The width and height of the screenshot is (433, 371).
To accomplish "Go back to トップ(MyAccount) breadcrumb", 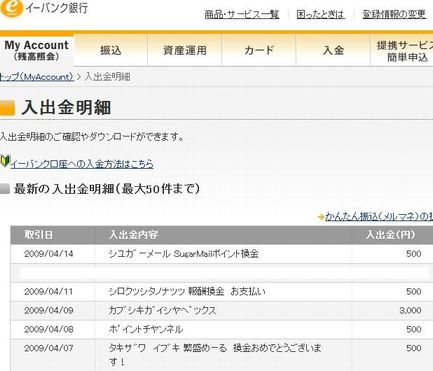I will click(37, 77).
